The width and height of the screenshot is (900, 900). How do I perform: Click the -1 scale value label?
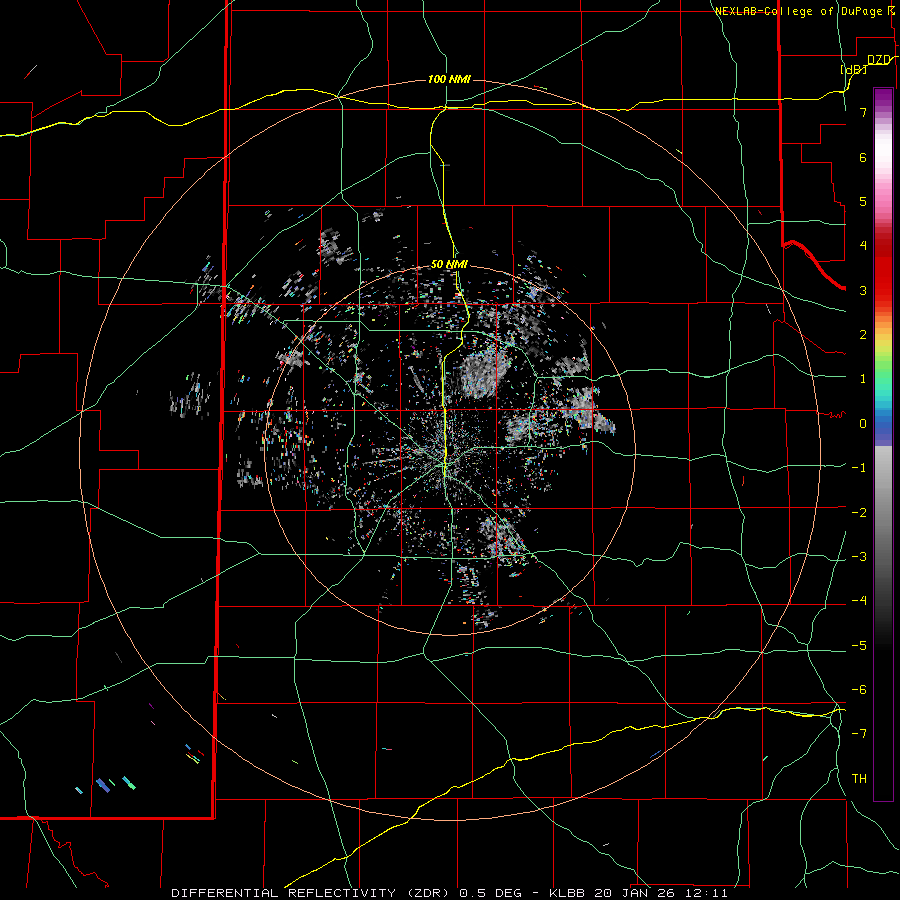(x=859, y=467)
